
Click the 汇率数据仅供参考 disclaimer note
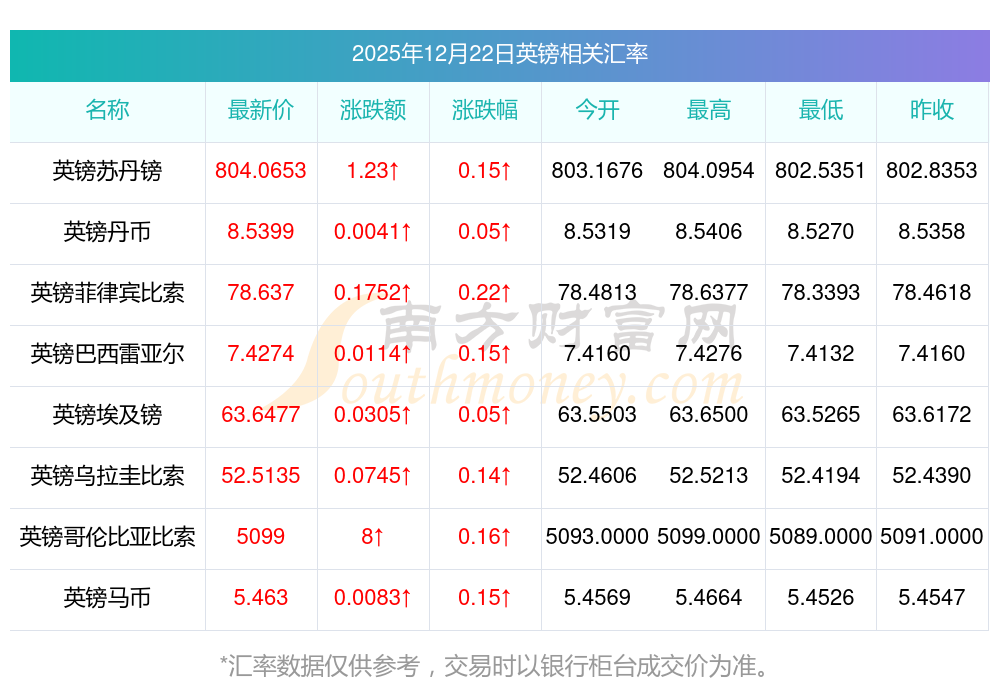(495, 666)
